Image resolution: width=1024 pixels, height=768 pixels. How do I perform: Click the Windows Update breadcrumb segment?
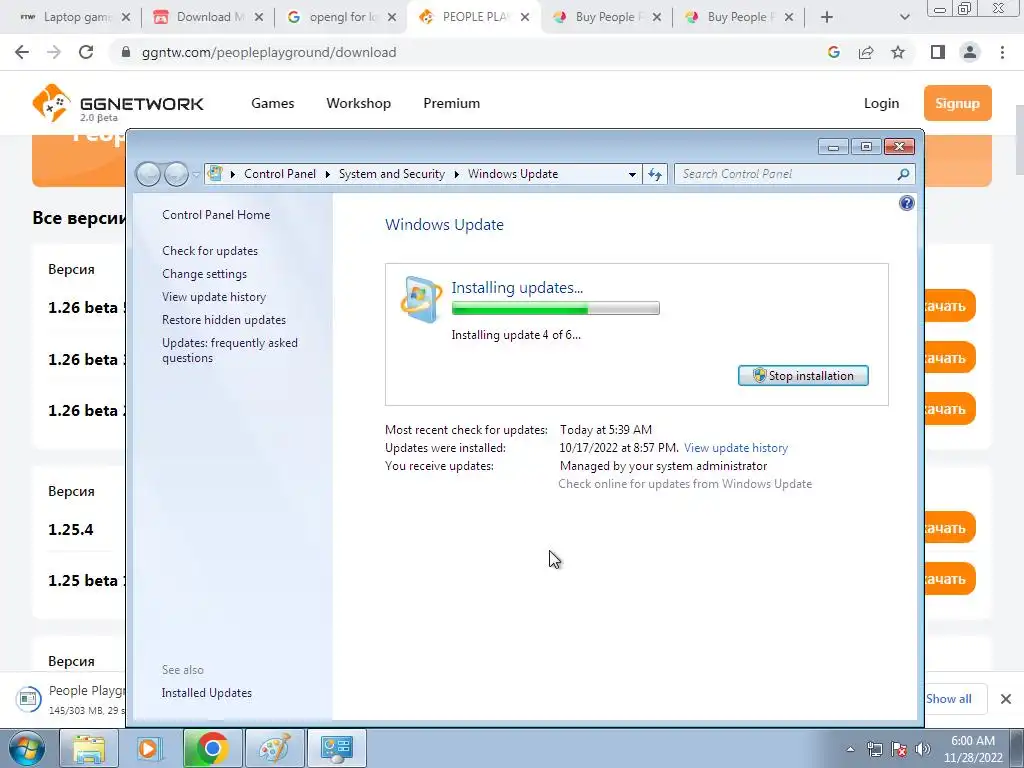pyautogui.click(x=513, y=174)
